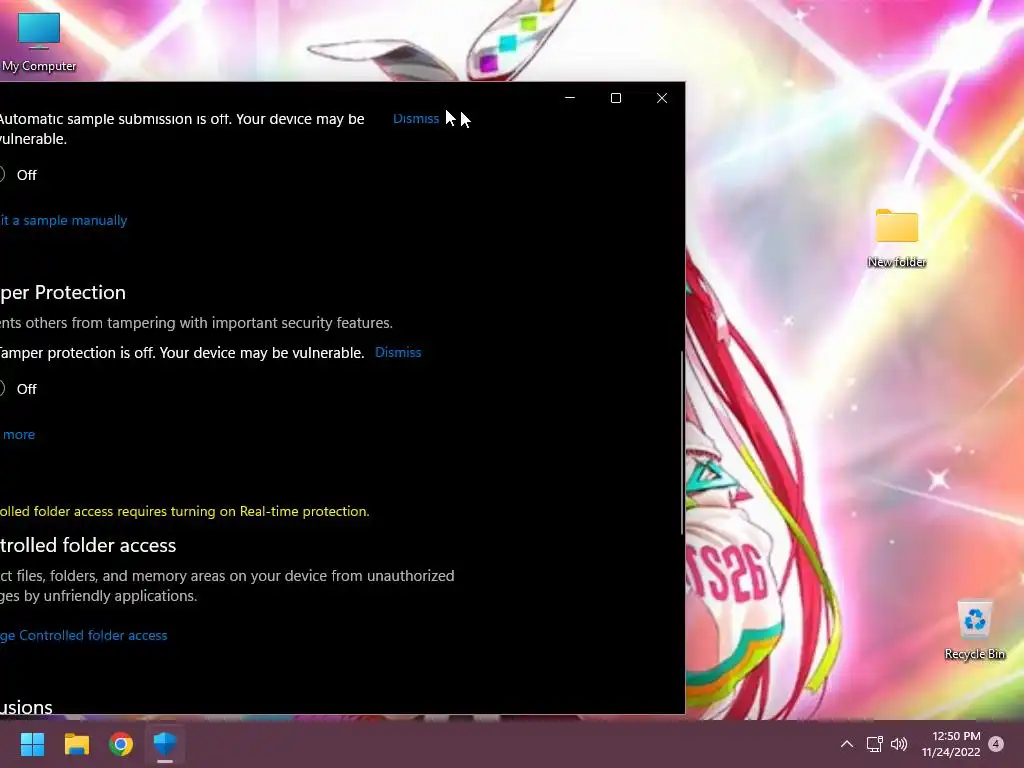Open the New folder desktop icon
Screen dimensions: 1024x768
897,238
